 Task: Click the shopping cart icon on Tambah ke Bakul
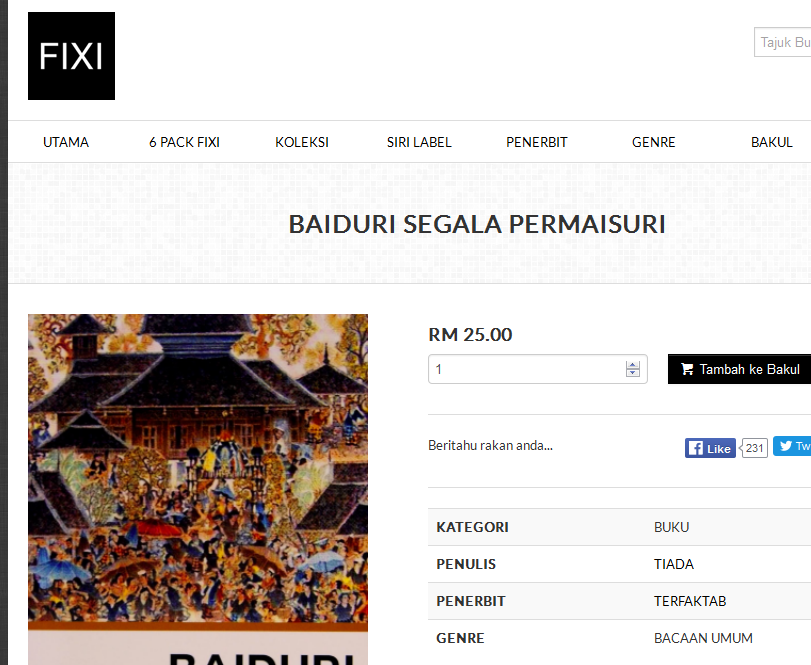tap(687, 369)
